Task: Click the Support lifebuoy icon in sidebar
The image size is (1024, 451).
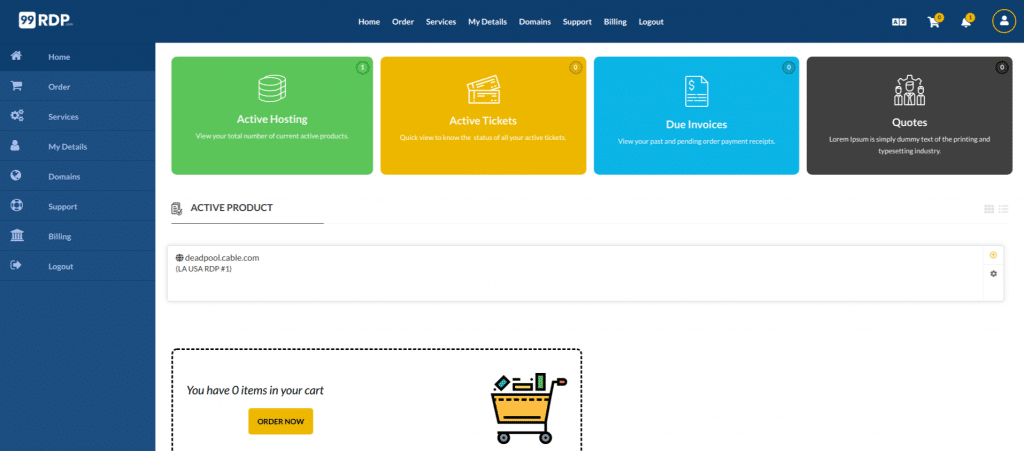Action: (17, 206)
